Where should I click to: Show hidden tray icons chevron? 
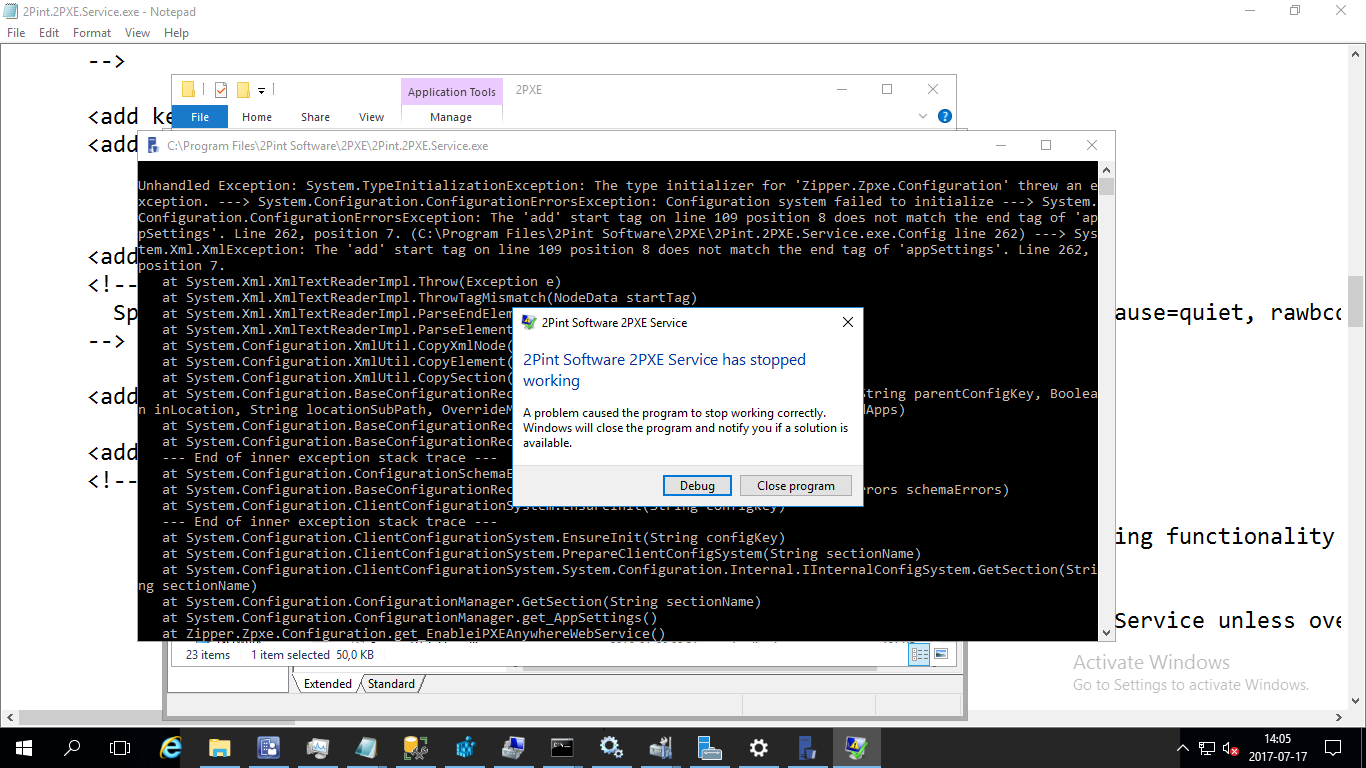click(x=1184, y=748)
